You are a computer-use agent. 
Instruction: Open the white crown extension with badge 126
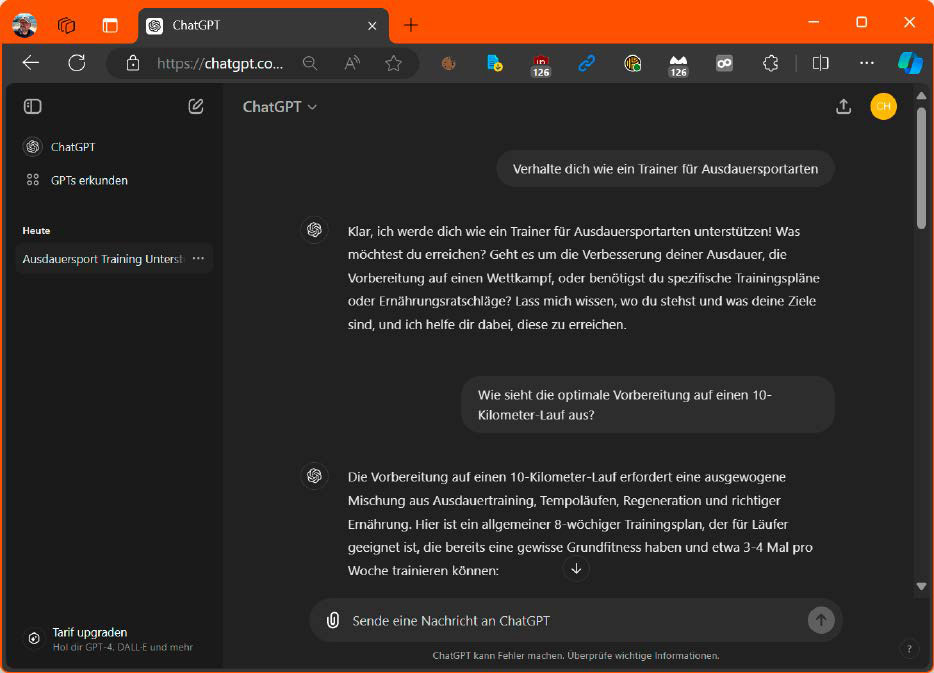point(678,66)
